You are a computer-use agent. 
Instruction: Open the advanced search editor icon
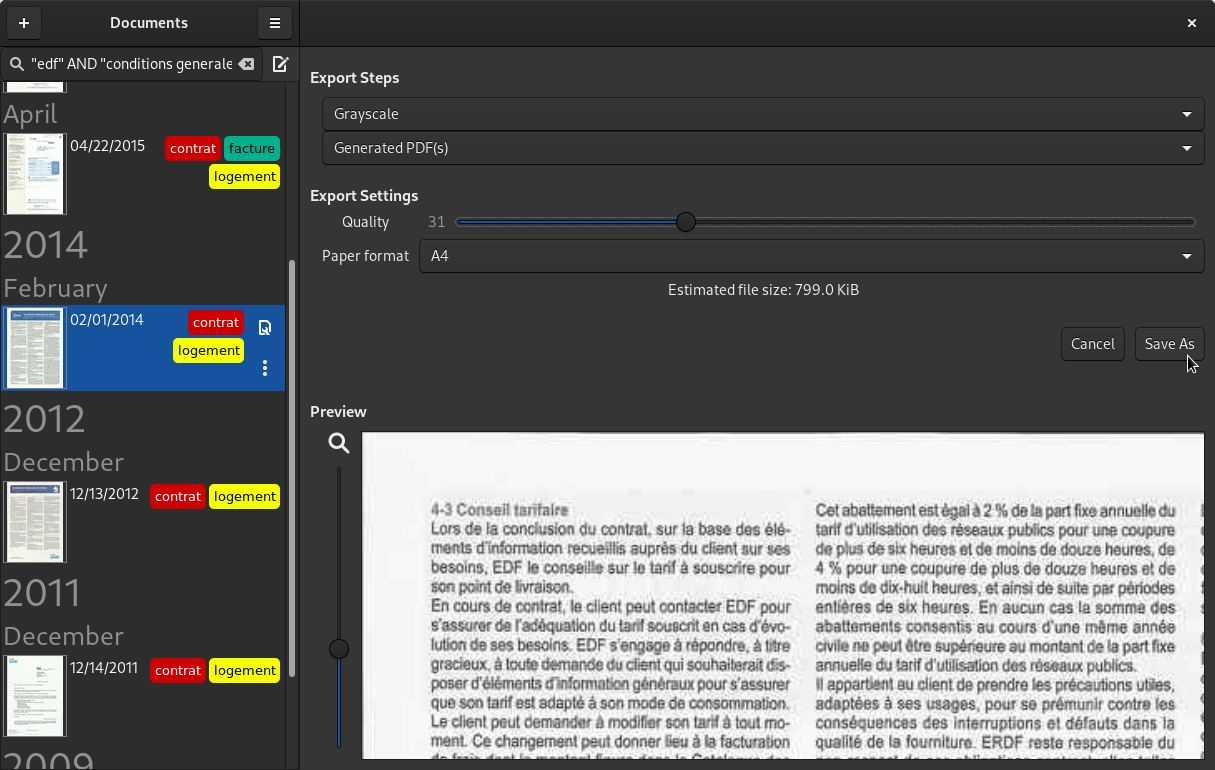[281, 64]
